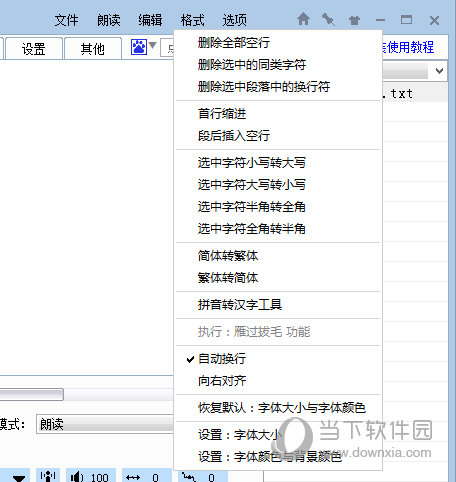Click the home icon in title bar

(x=303, y=19)
